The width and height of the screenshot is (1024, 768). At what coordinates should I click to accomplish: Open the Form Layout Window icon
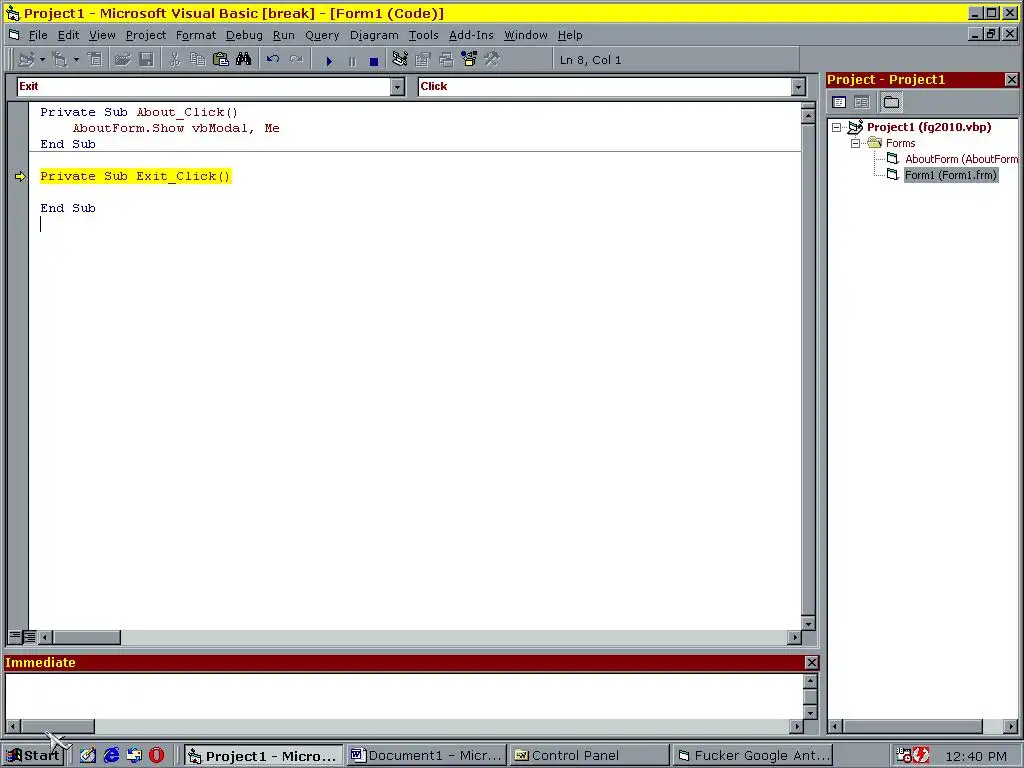click(446, 60)
